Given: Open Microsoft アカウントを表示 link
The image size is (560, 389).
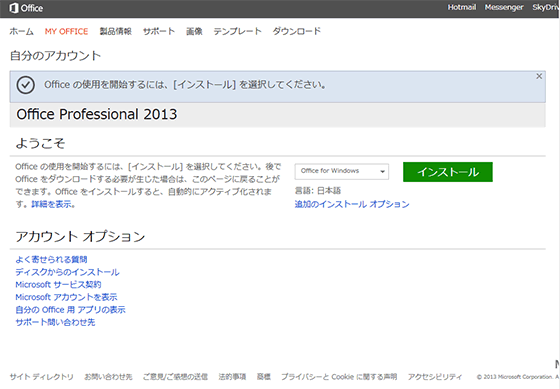Looking at the screenshot, I should pyautogui.click(x=66, y=297).
